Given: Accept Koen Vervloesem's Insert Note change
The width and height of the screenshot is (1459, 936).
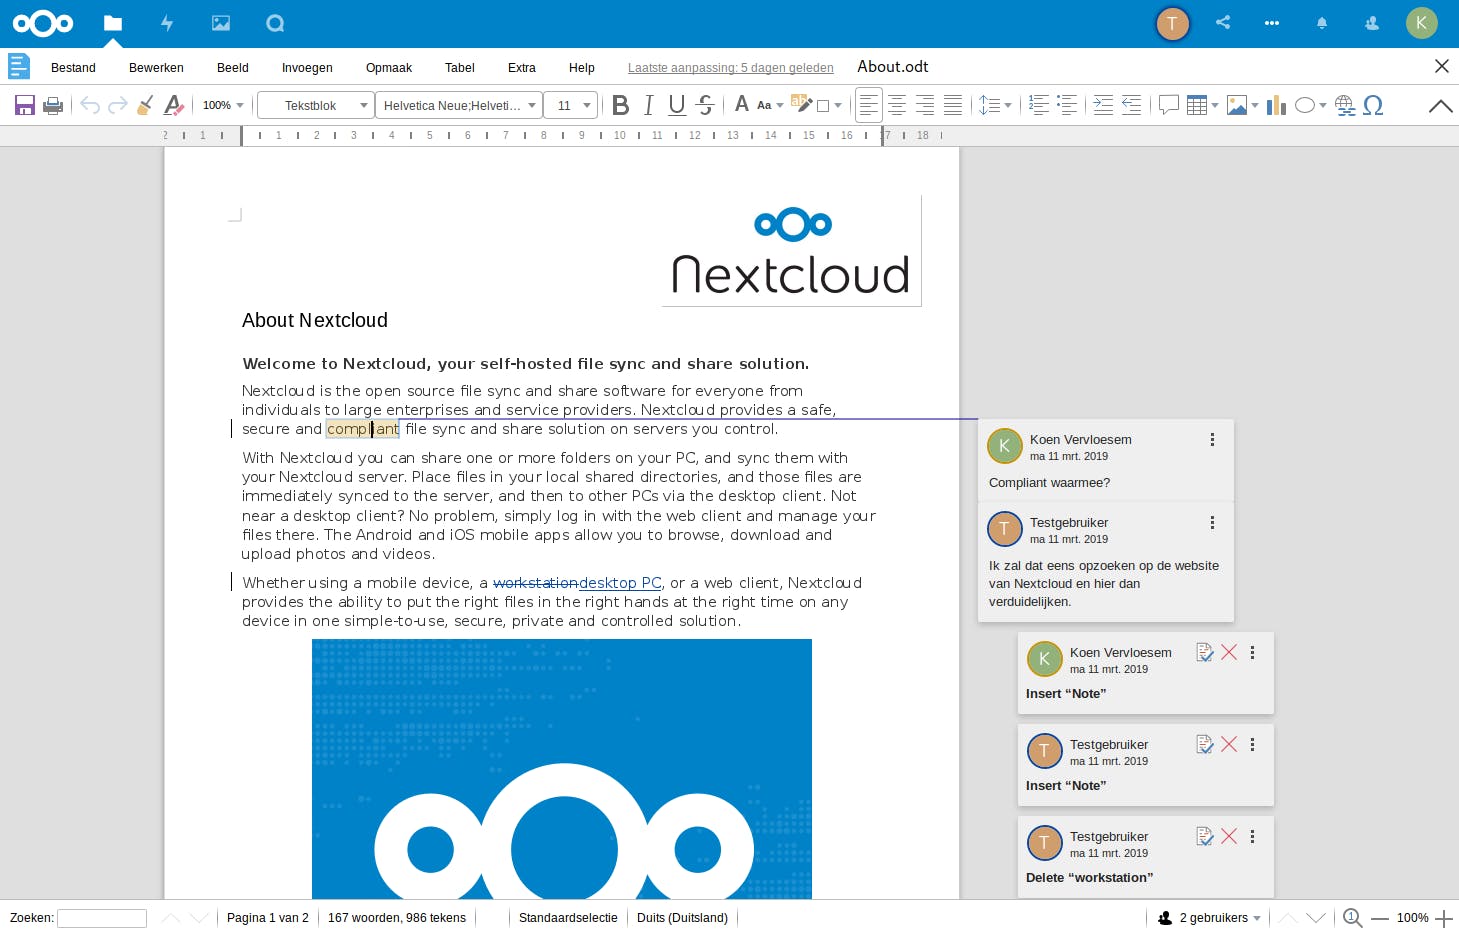Looking at the screenshot, I should point(1205,652).
